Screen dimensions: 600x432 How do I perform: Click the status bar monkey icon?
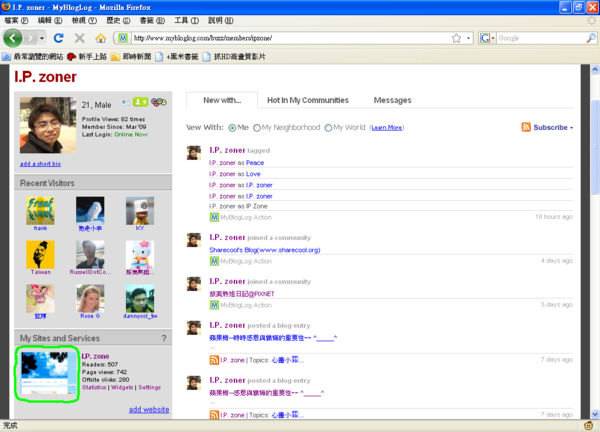pos(589,425)
